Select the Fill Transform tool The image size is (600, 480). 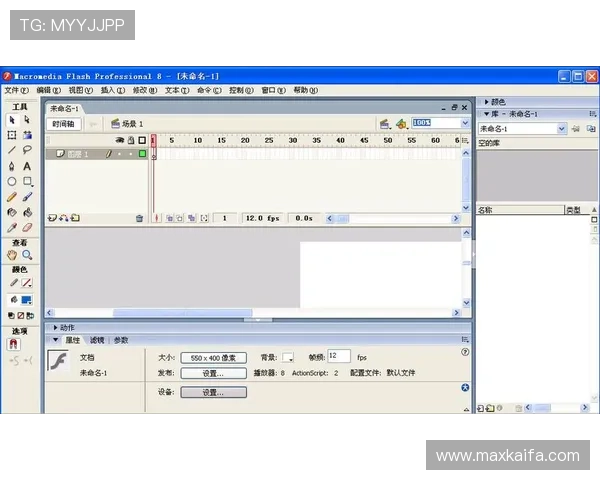[x=27, y=135]
